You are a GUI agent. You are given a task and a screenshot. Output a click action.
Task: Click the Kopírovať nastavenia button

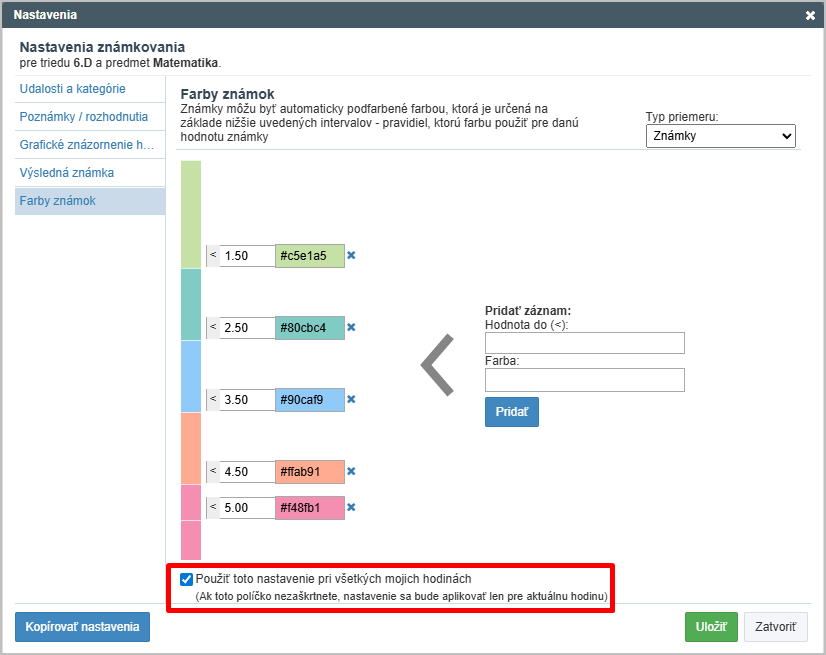point(82,627)
